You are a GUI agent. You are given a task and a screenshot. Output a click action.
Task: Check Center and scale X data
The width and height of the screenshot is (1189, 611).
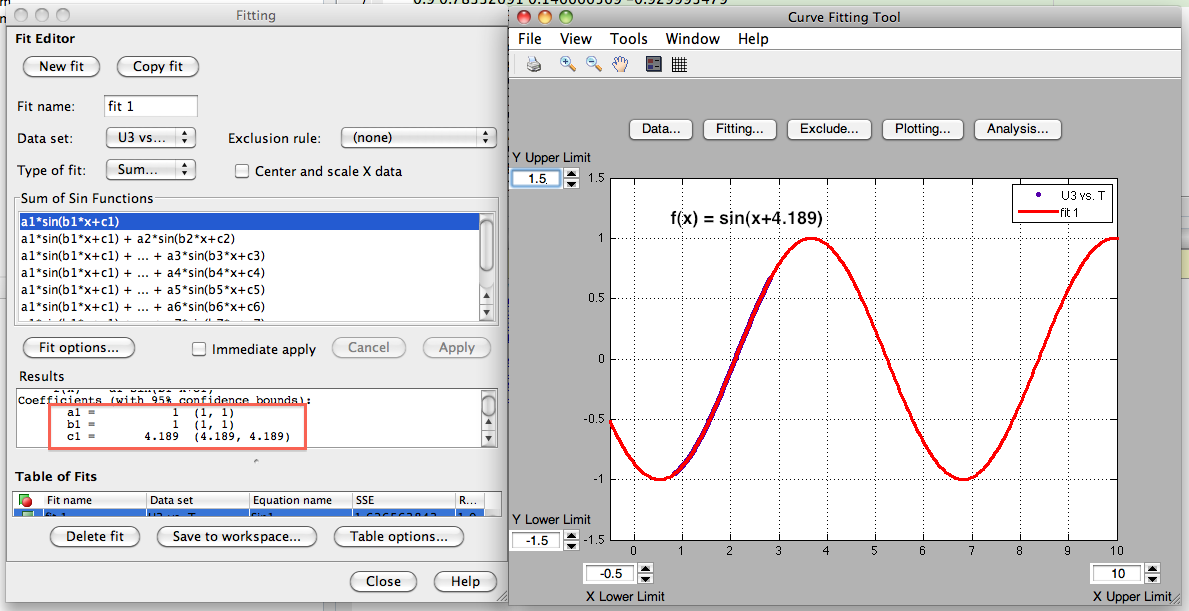tap(241, 171)
